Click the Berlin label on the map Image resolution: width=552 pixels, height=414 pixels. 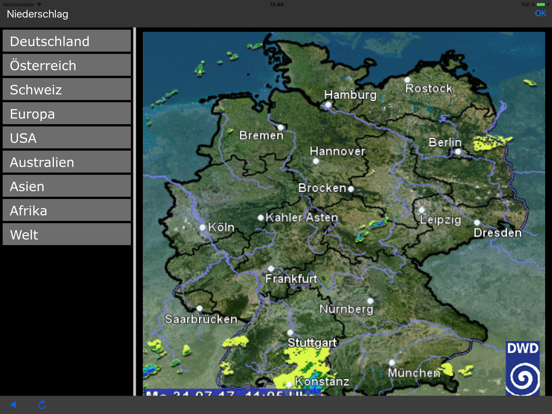445,142
